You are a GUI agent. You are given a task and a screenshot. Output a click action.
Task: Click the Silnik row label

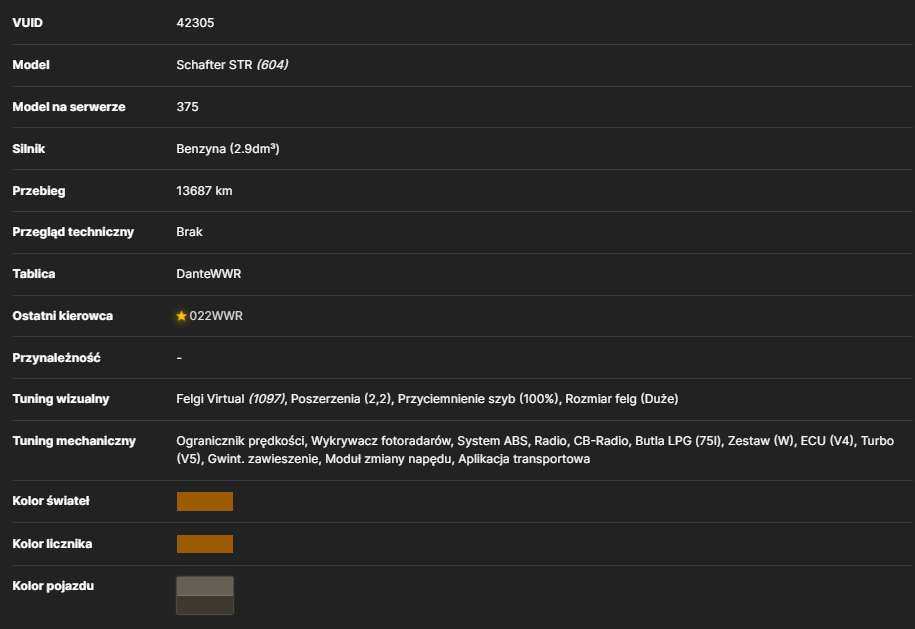[x=29, y=149]
